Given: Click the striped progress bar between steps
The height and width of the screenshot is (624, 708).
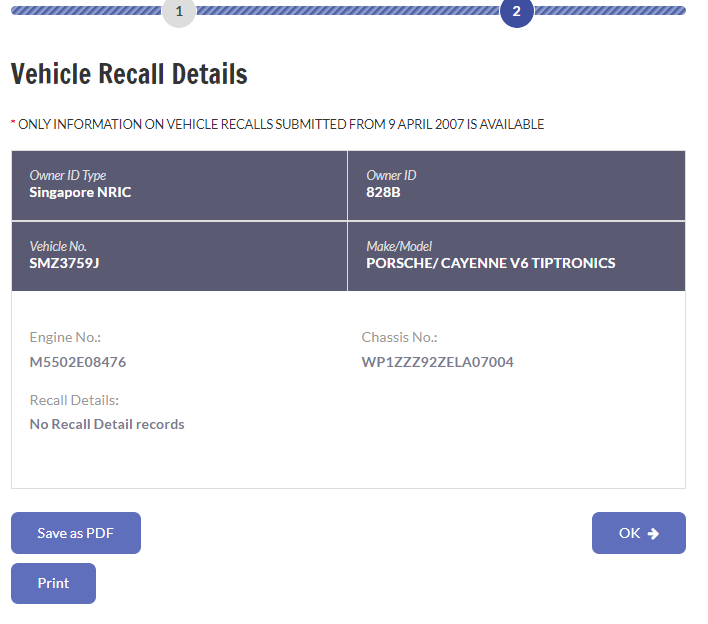Looking at the screenshot, I should point(347,10).
